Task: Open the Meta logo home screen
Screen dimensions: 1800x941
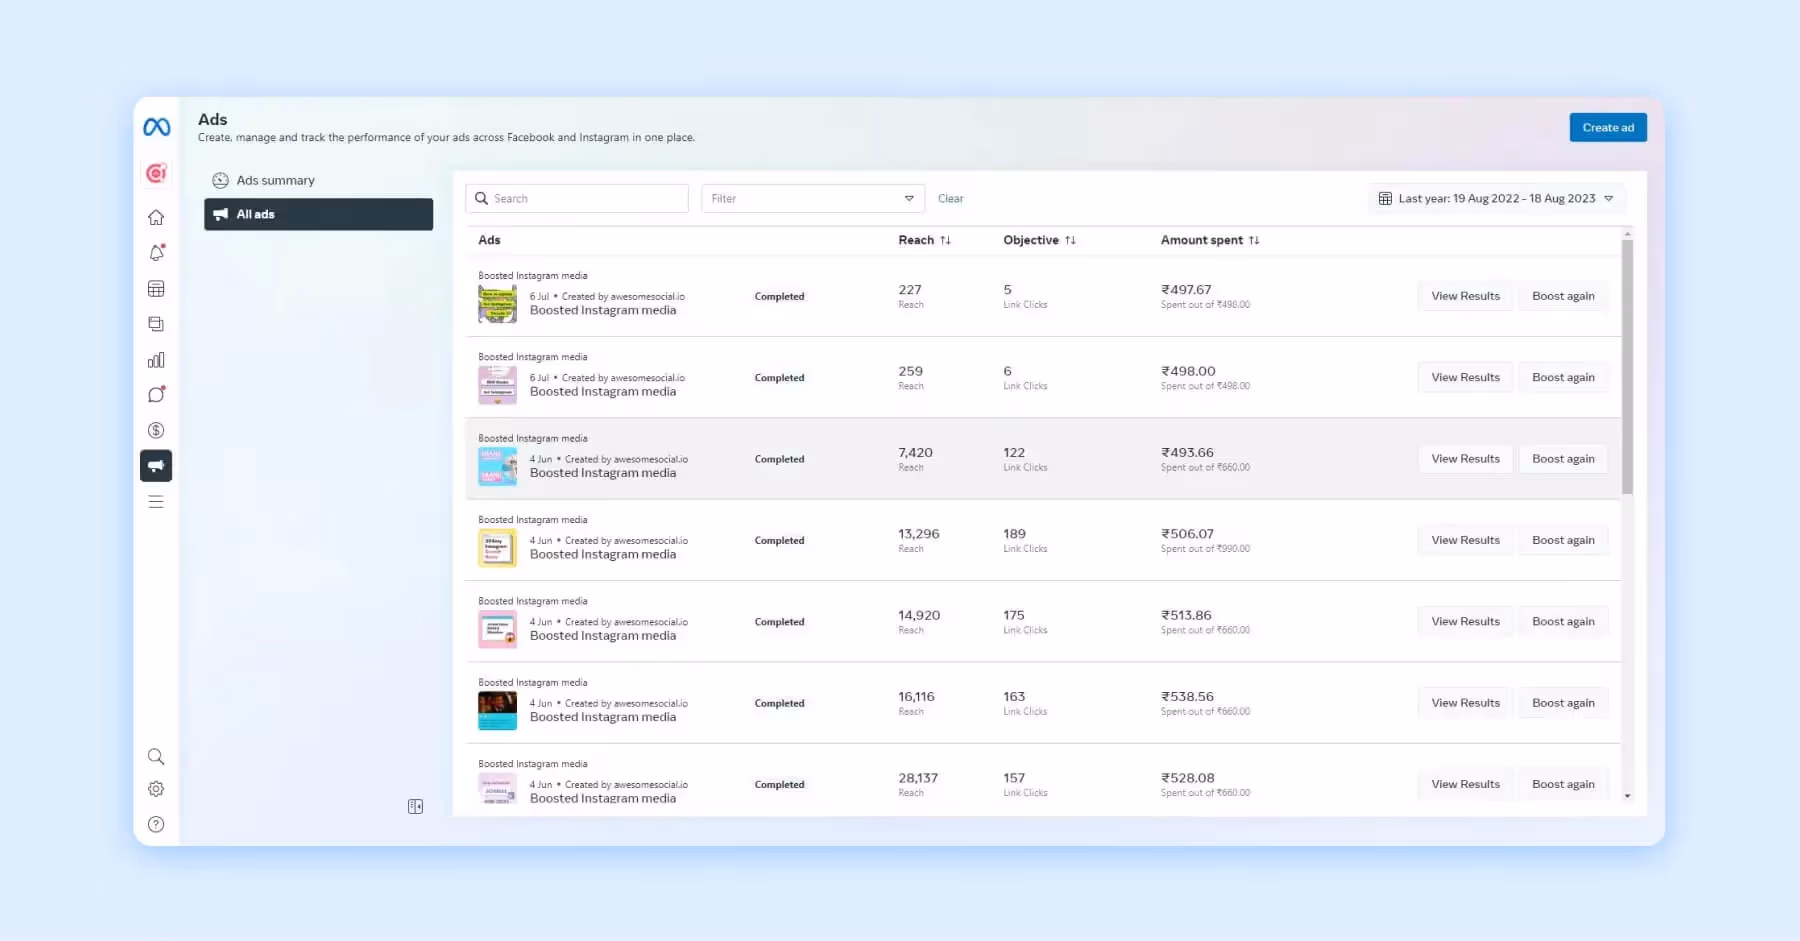Action: click(156, 126)
